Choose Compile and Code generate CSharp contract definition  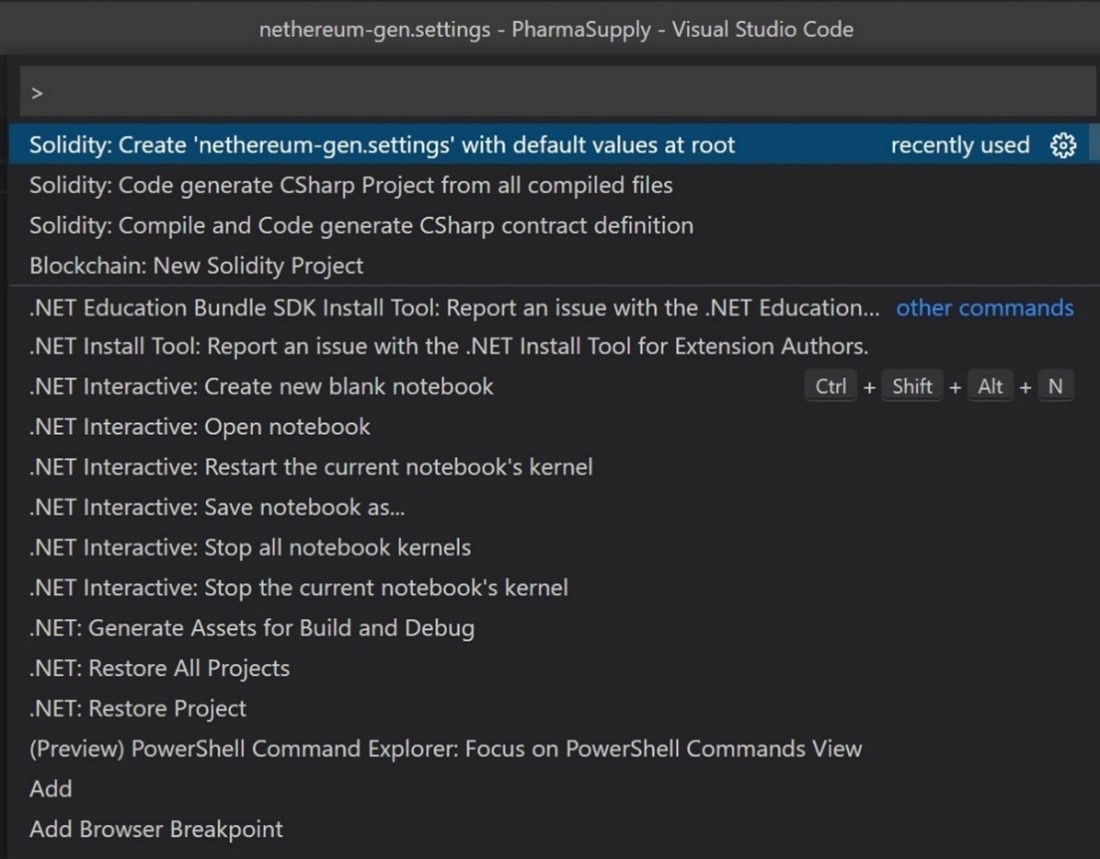[361, 226]
